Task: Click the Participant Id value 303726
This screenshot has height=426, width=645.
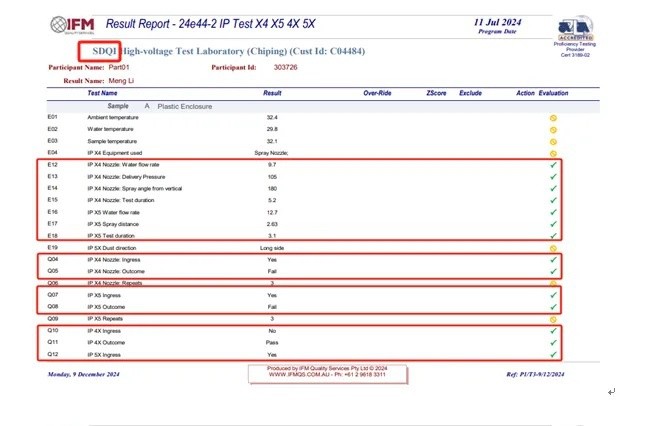Action: tap(287, 68)
